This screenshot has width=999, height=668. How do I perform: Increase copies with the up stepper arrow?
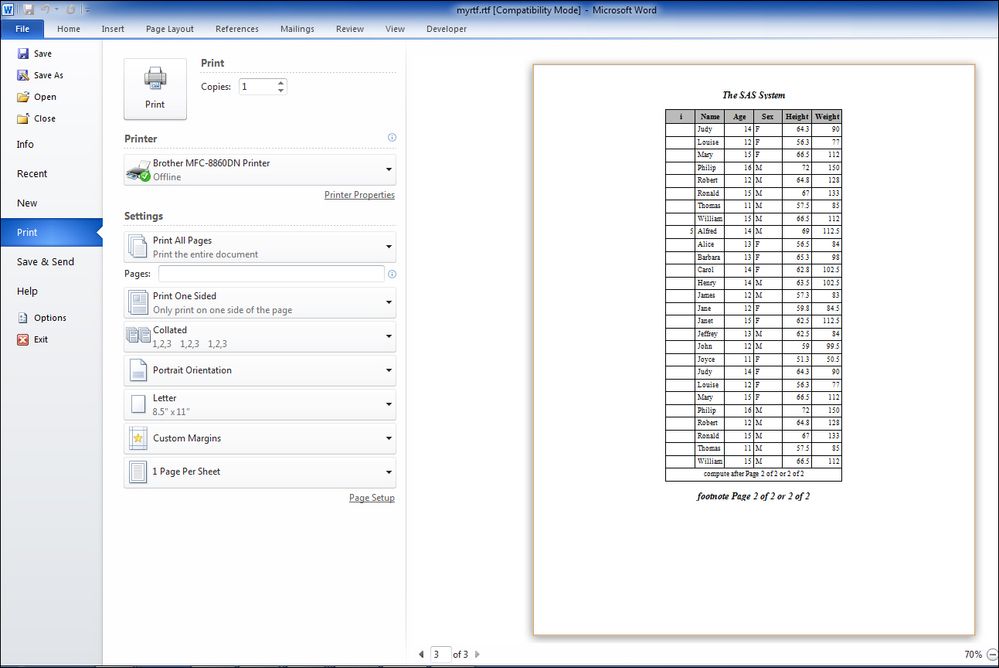click(281, 83)
